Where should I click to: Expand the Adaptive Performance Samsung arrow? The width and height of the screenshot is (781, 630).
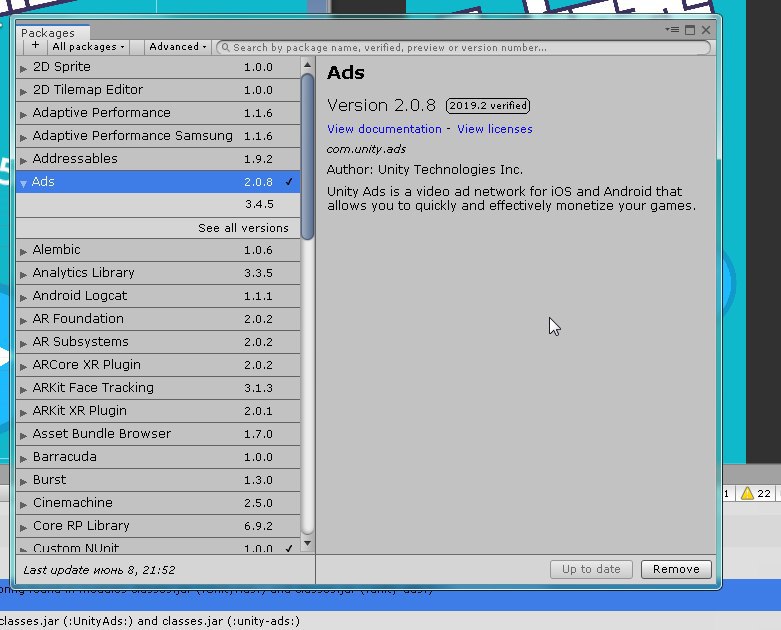(23, 137)
